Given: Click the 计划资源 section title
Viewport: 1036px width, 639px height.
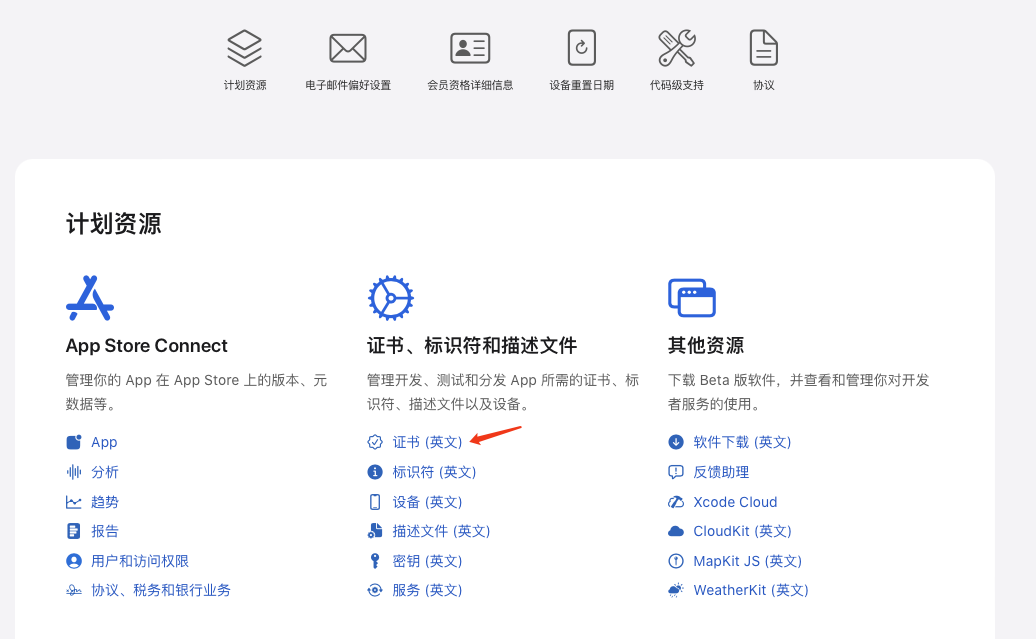Looking at the screenshot, I should click(x=113, y=223).
